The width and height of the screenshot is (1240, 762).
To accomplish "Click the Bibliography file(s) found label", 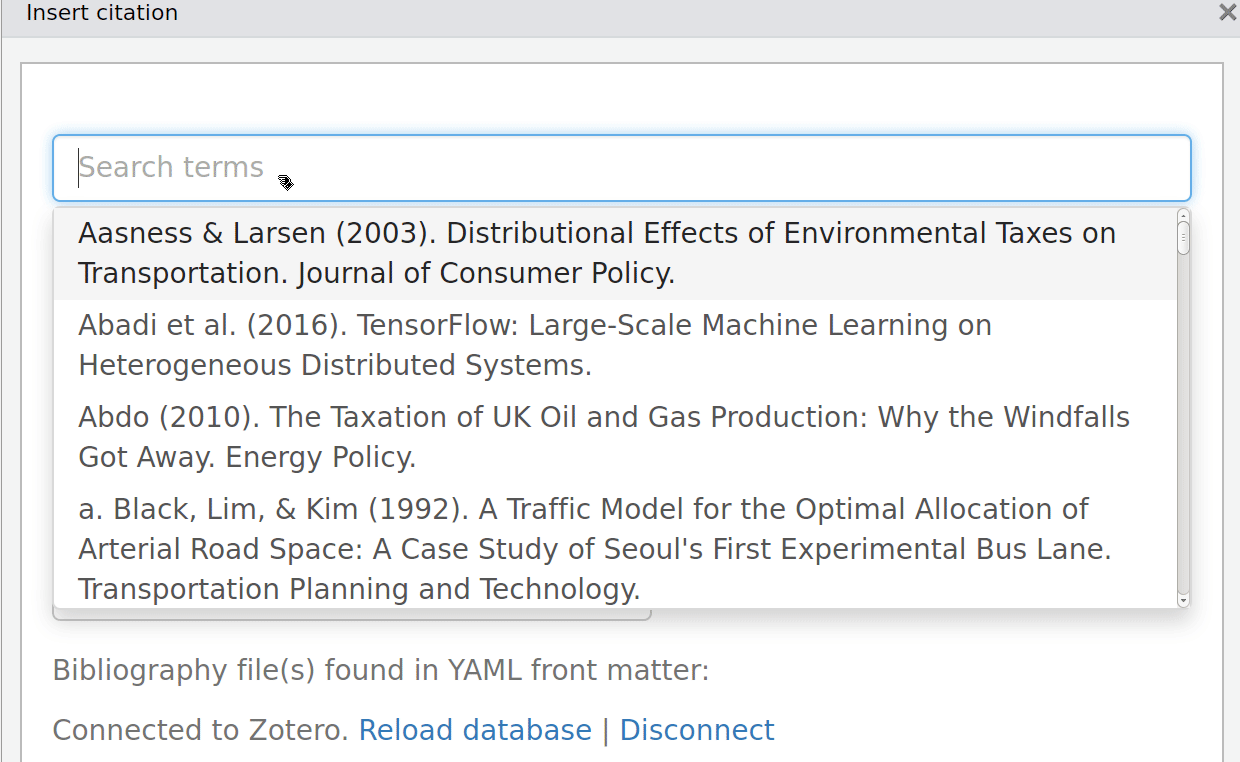I will (380, 670).
